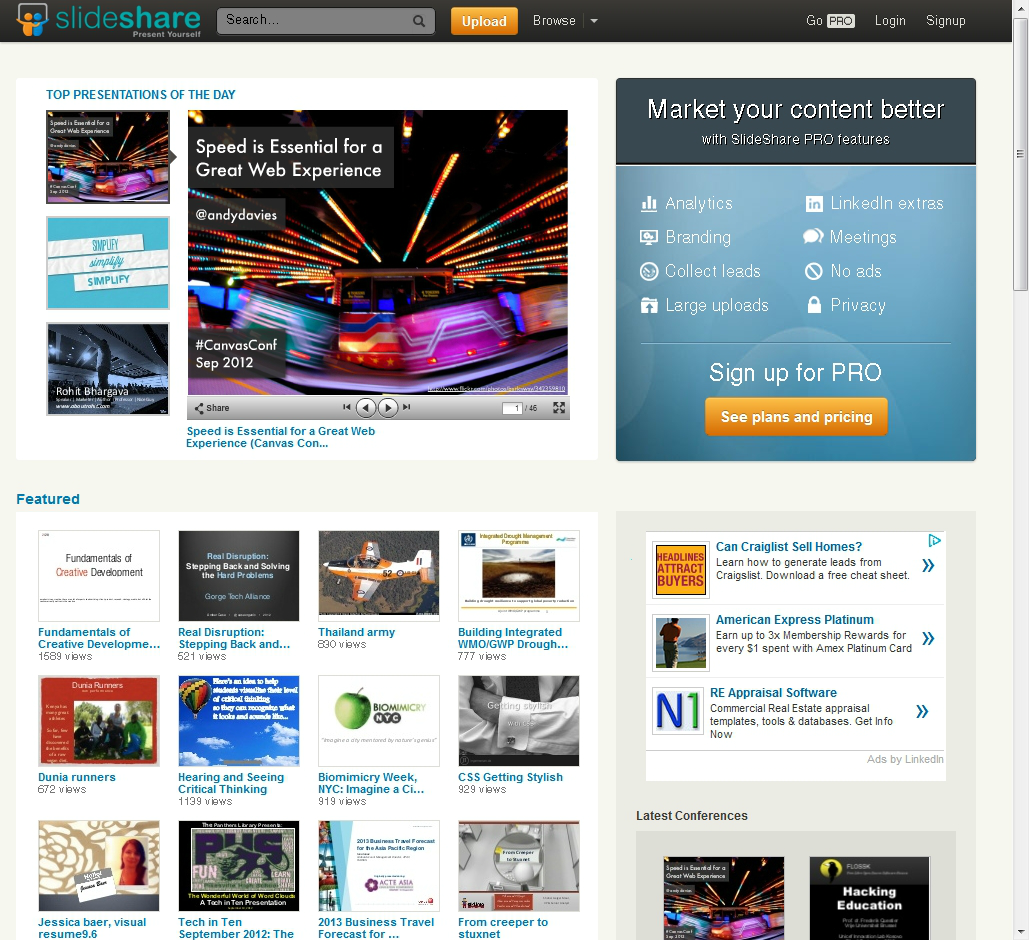This screenshot has height=940, width=1029.
Task: Click arrow next to Craiglist ad
Action: (x=928, y=565)
